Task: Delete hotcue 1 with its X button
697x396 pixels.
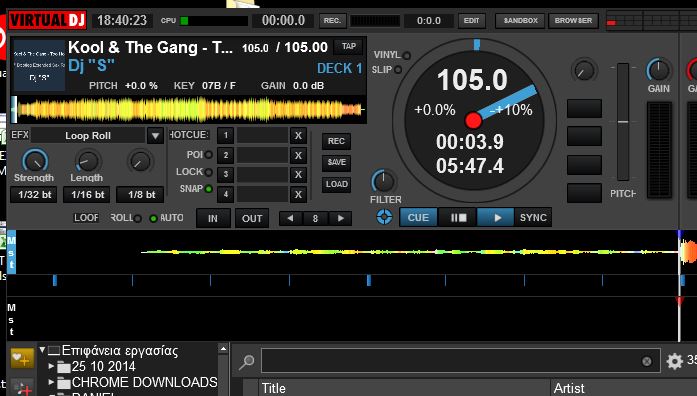Action: (298, 136)
